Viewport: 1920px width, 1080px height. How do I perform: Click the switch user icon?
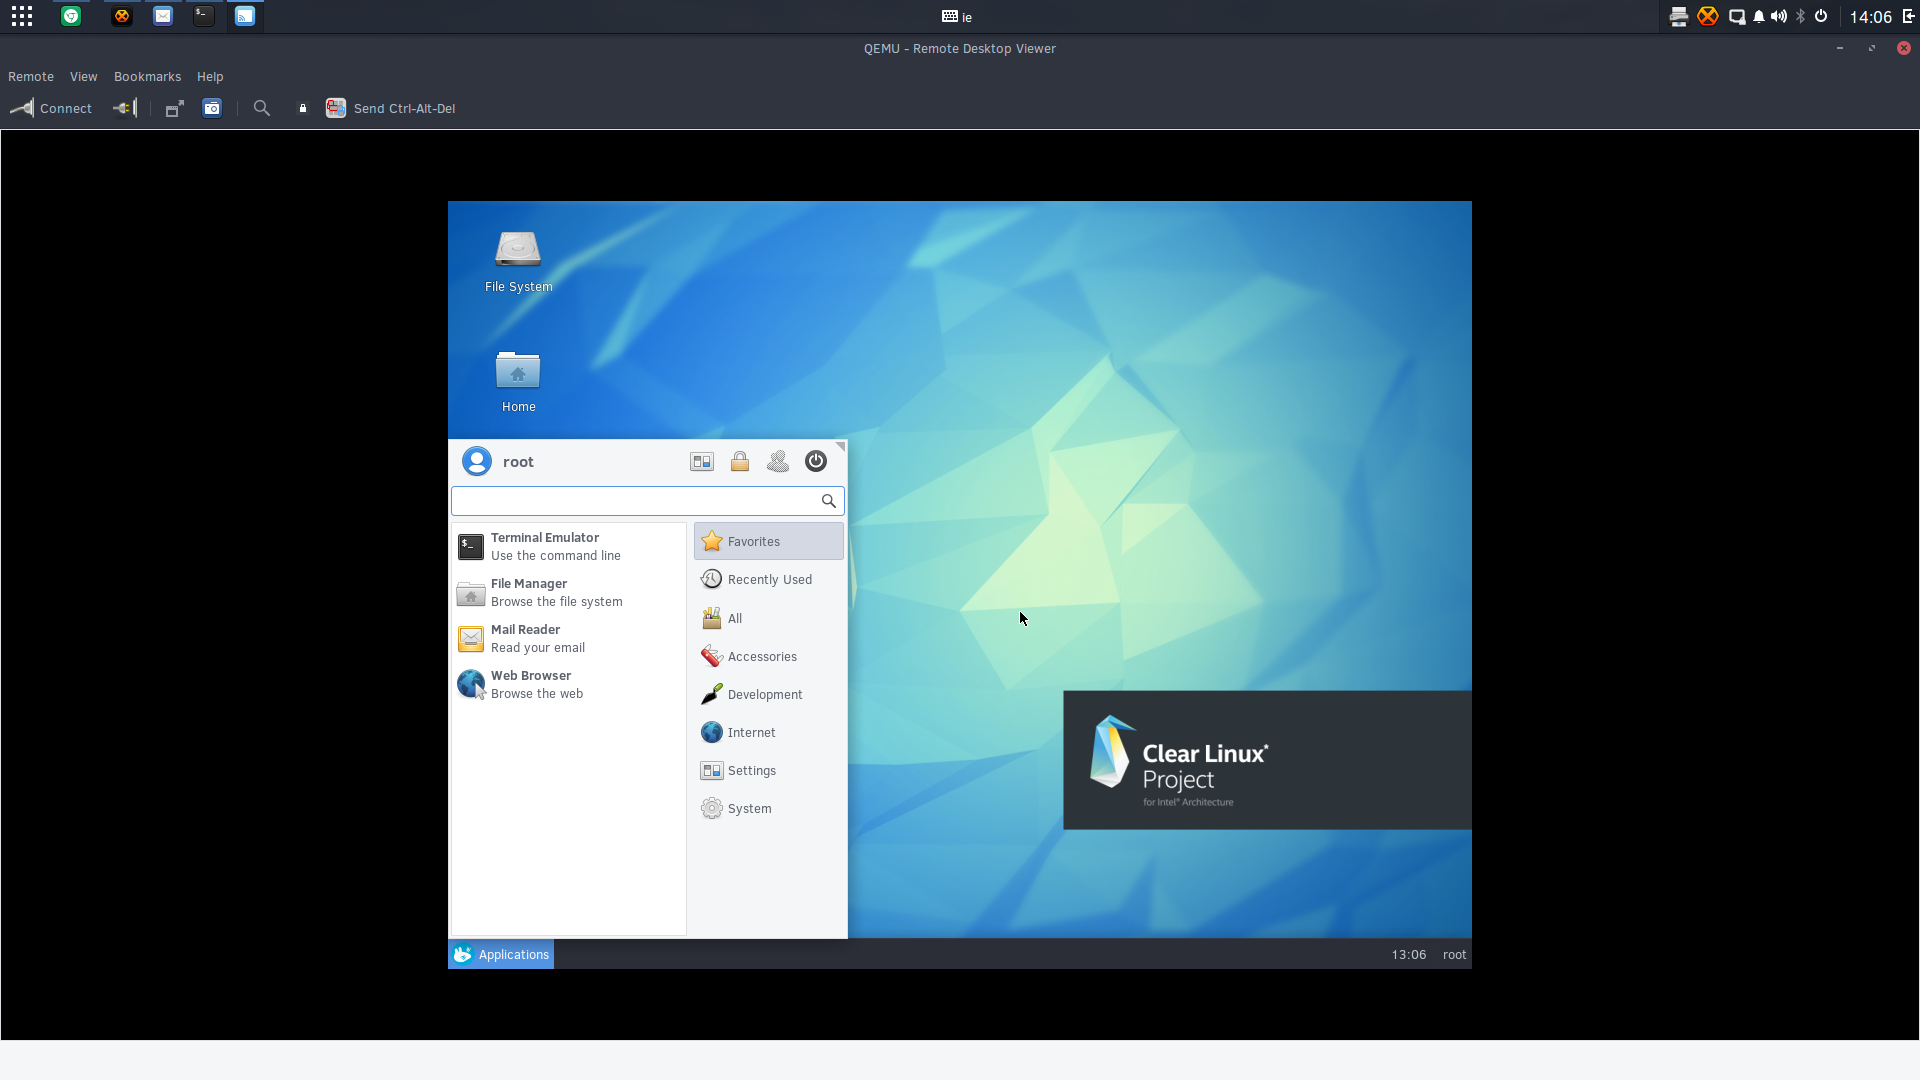click(778, 461)
